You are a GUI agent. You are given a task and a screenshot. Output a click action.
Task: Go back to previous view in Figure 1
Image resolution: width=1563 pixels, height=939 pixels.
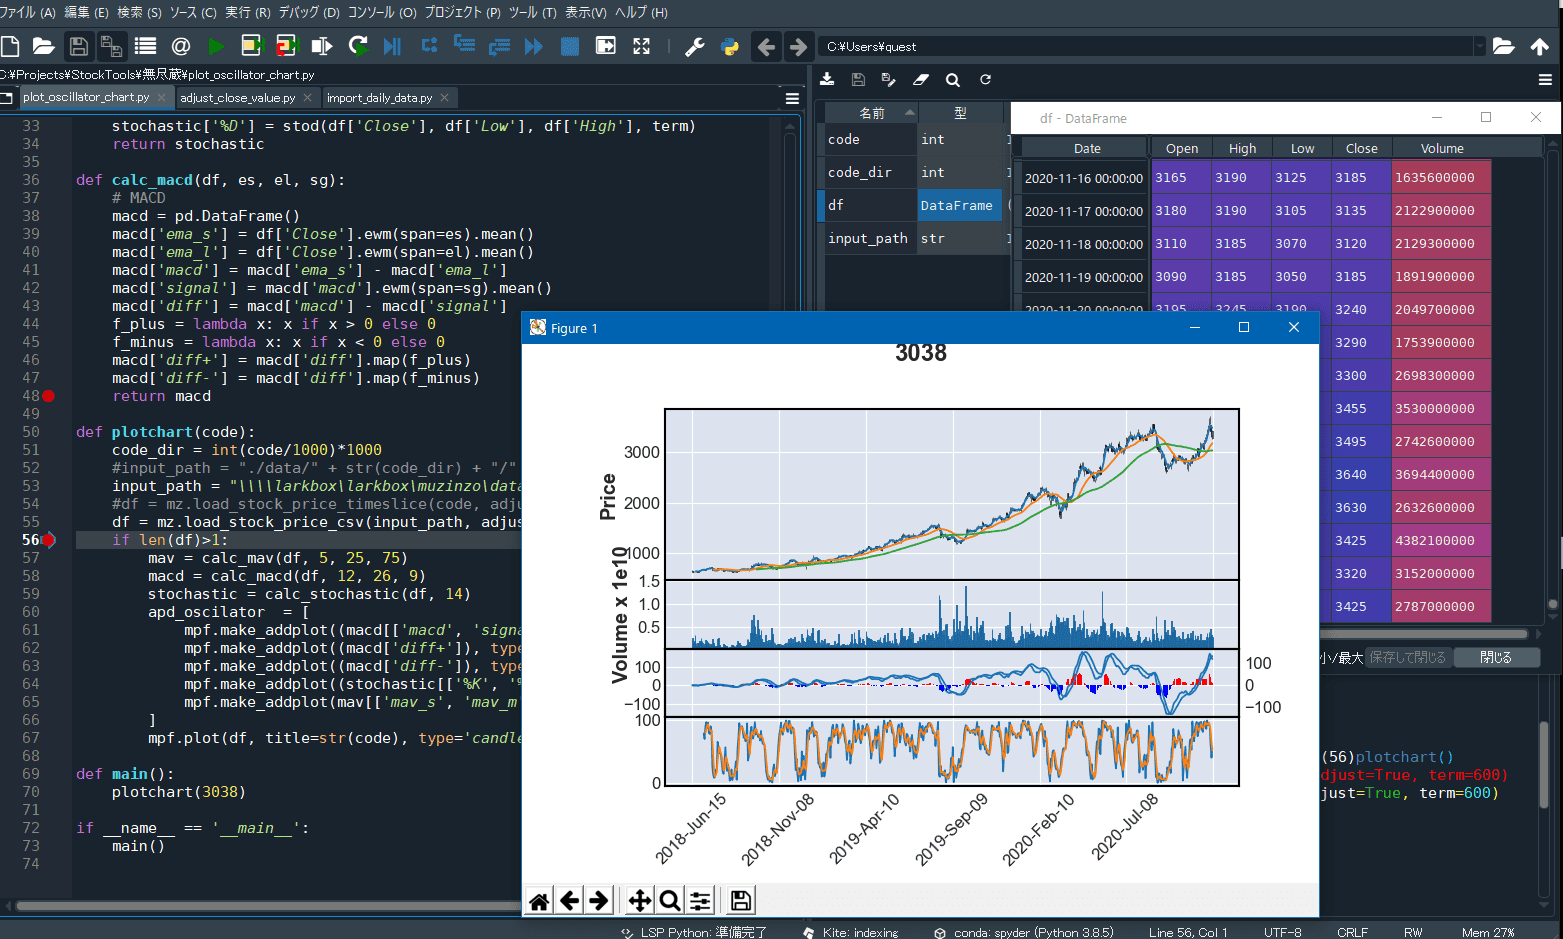[569, 901]
